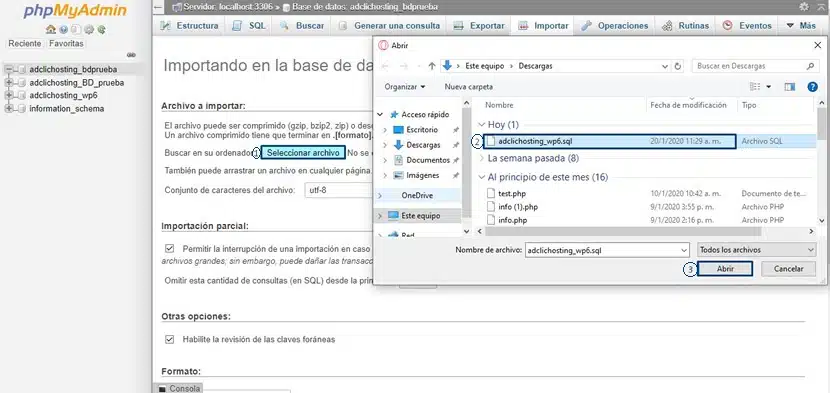The height and width of the screenshot is (393, 830).
Task: Click the Consola icon at page bottom
Action: click(x=163, y=389)
